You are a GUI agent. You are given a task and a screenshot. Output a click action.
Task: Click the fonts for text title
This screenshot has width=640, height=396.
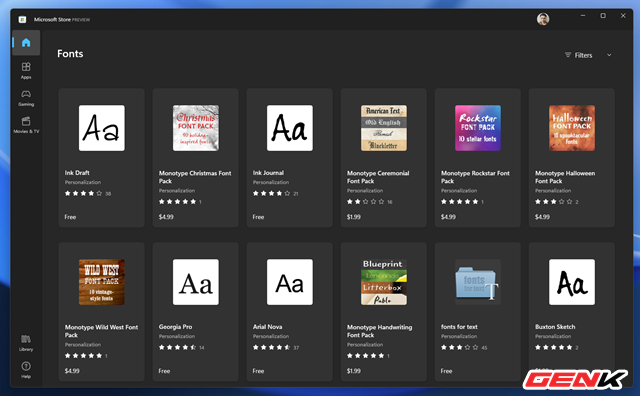coord(459,327)
